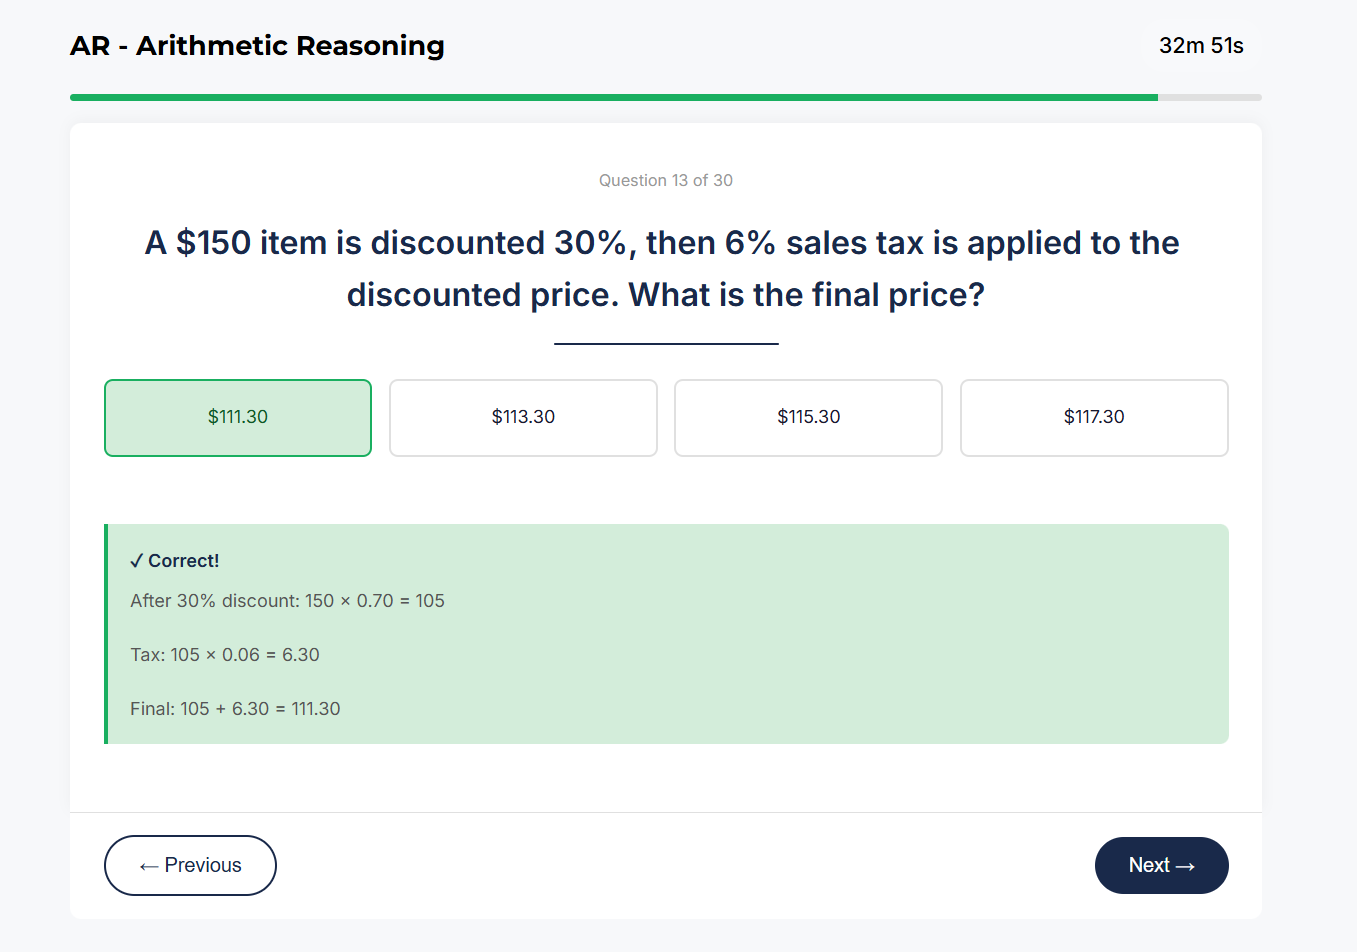Viewport: 1357px width, 952px height.
Task: Click the left arrow icon on Previous
Action: pyautogui.click(x=149, y=865)
